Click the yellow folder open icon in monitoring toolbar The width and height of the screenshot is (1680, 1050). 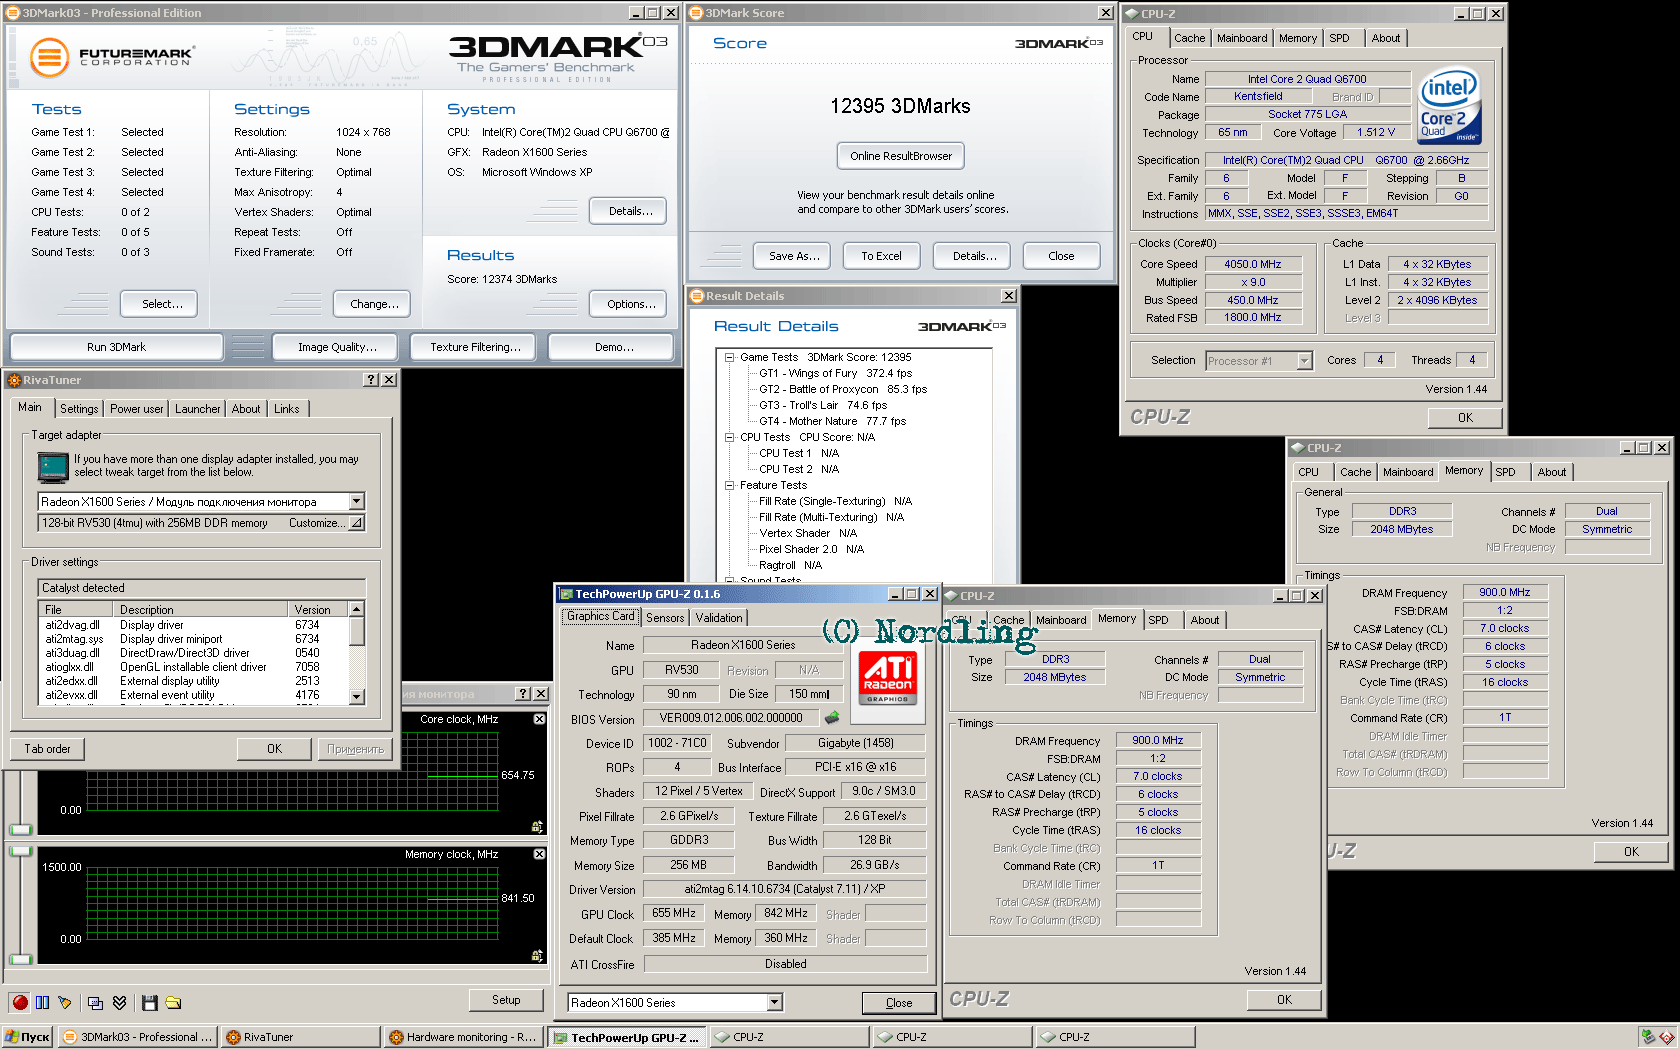173,1003
